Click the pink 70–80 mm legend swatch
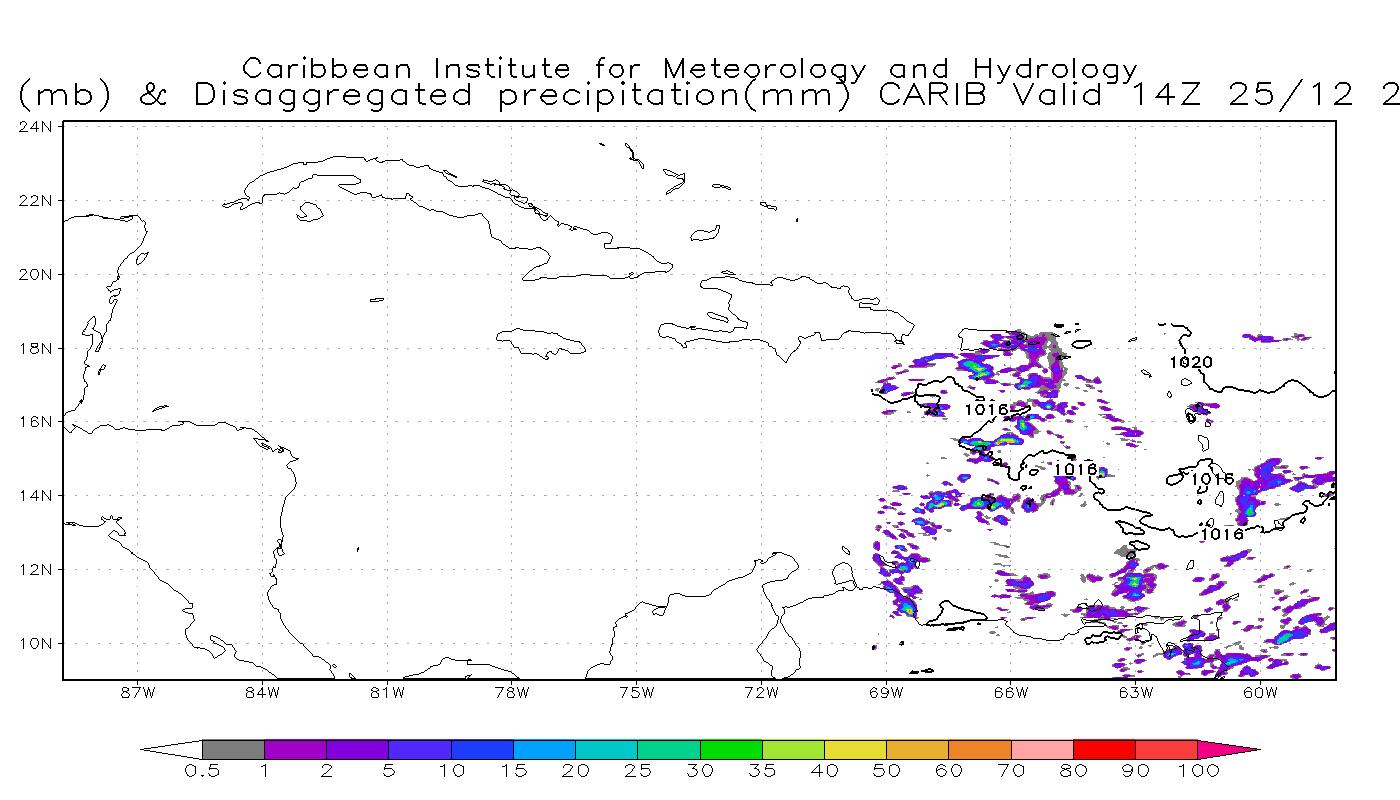1400x800 pixels. 1042,749
